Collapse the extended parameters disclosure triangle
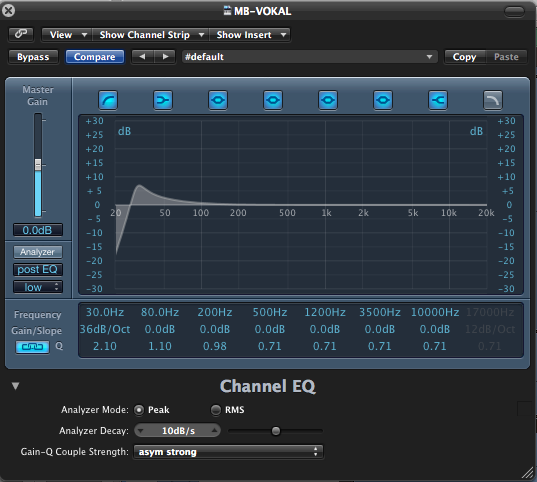The width and height of the screenshot is (537, 482). (x=15, y=386)
